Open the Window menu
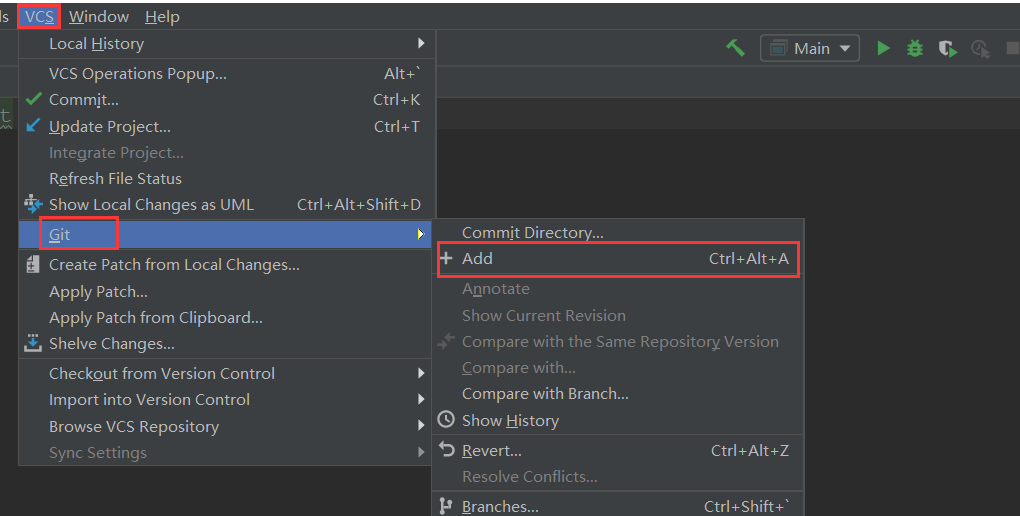1020x516 pixels. pos(99,16)
